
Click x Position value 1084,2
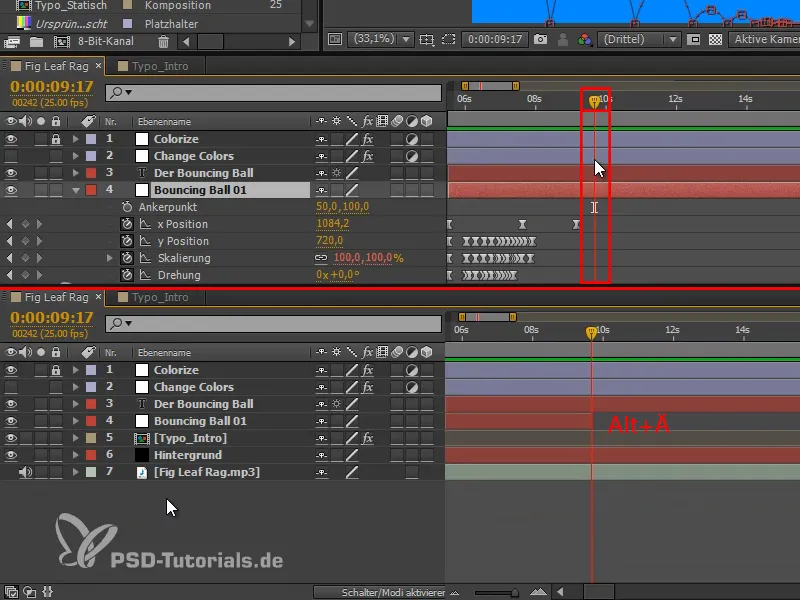[333, 223]
